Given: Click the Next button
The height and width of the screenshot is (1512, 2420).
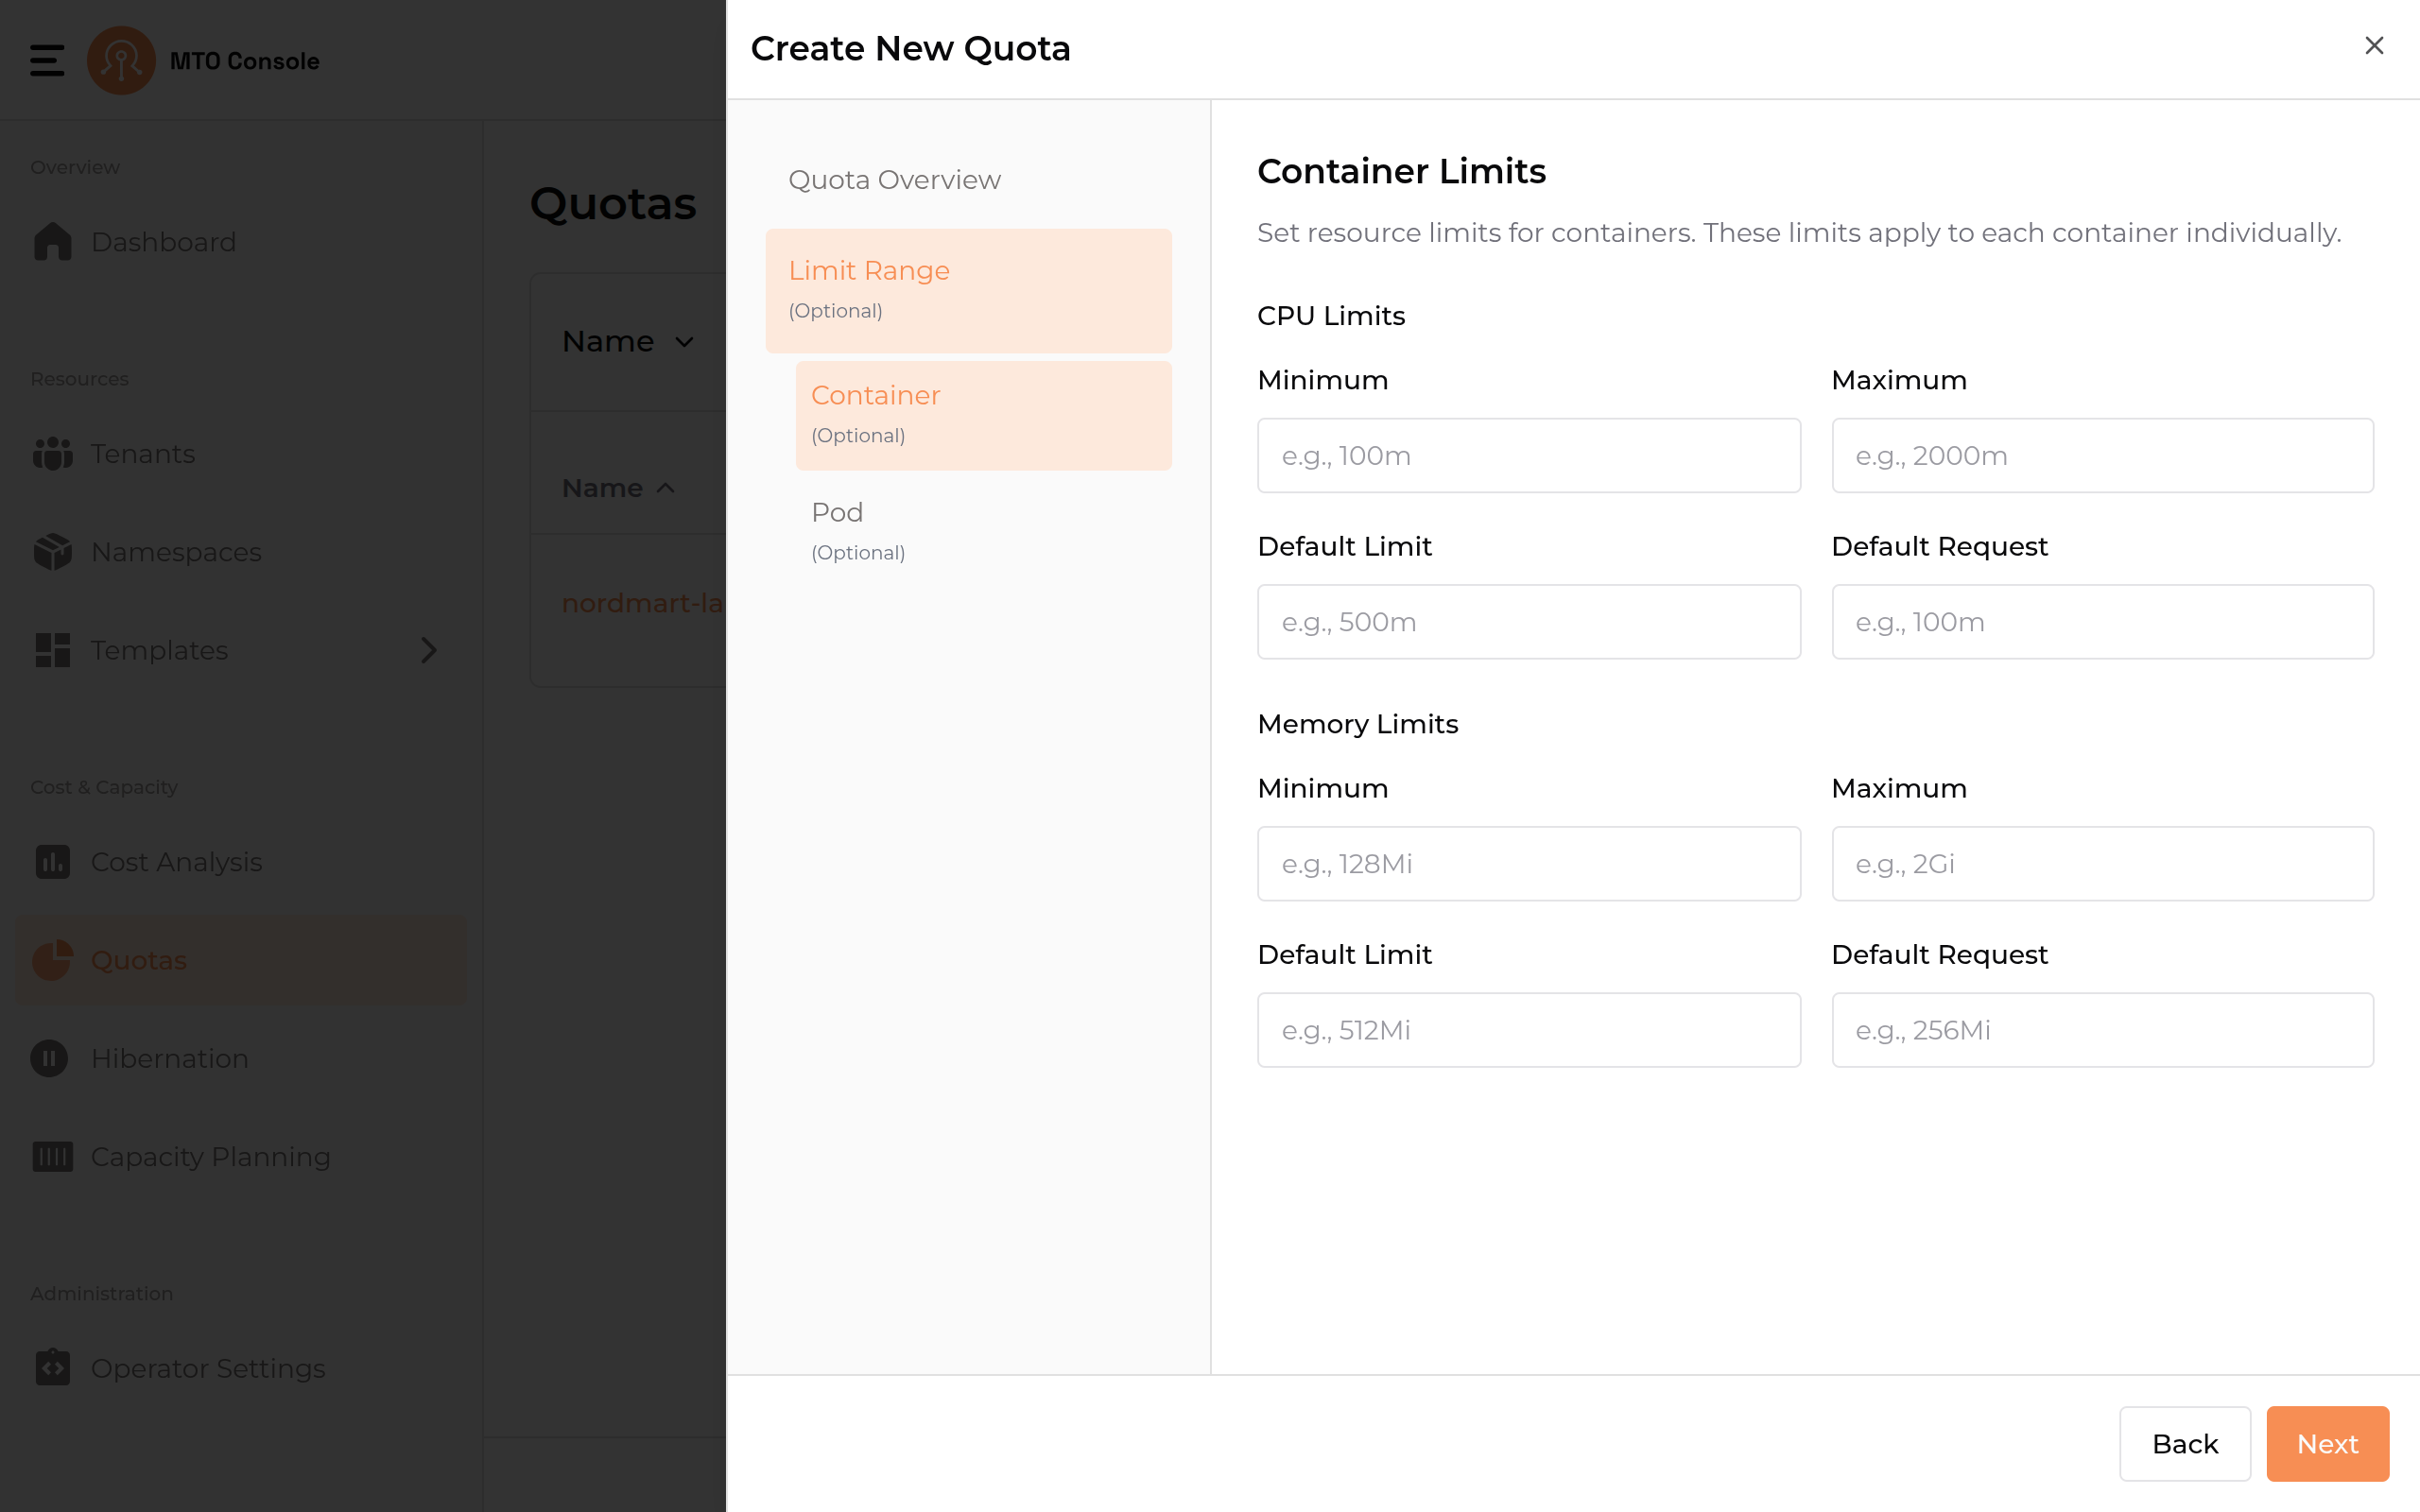Looking at the screenshot, I should coord(2326,1444).
